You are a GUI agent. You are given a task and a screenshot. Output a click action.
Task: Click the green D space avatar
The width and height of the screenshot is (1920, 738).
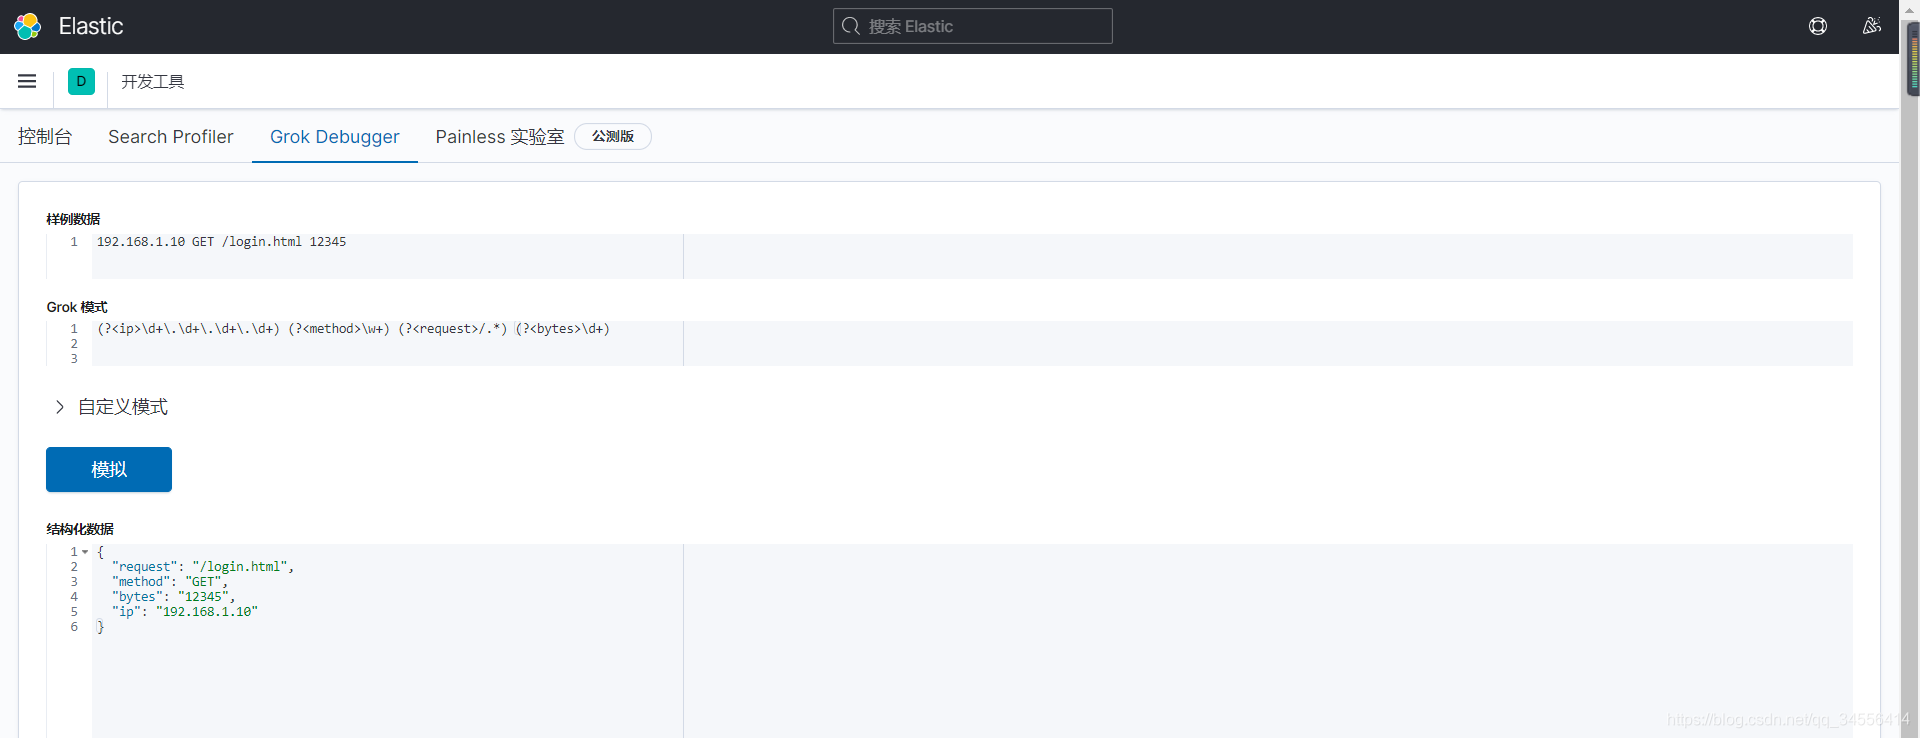81,81
